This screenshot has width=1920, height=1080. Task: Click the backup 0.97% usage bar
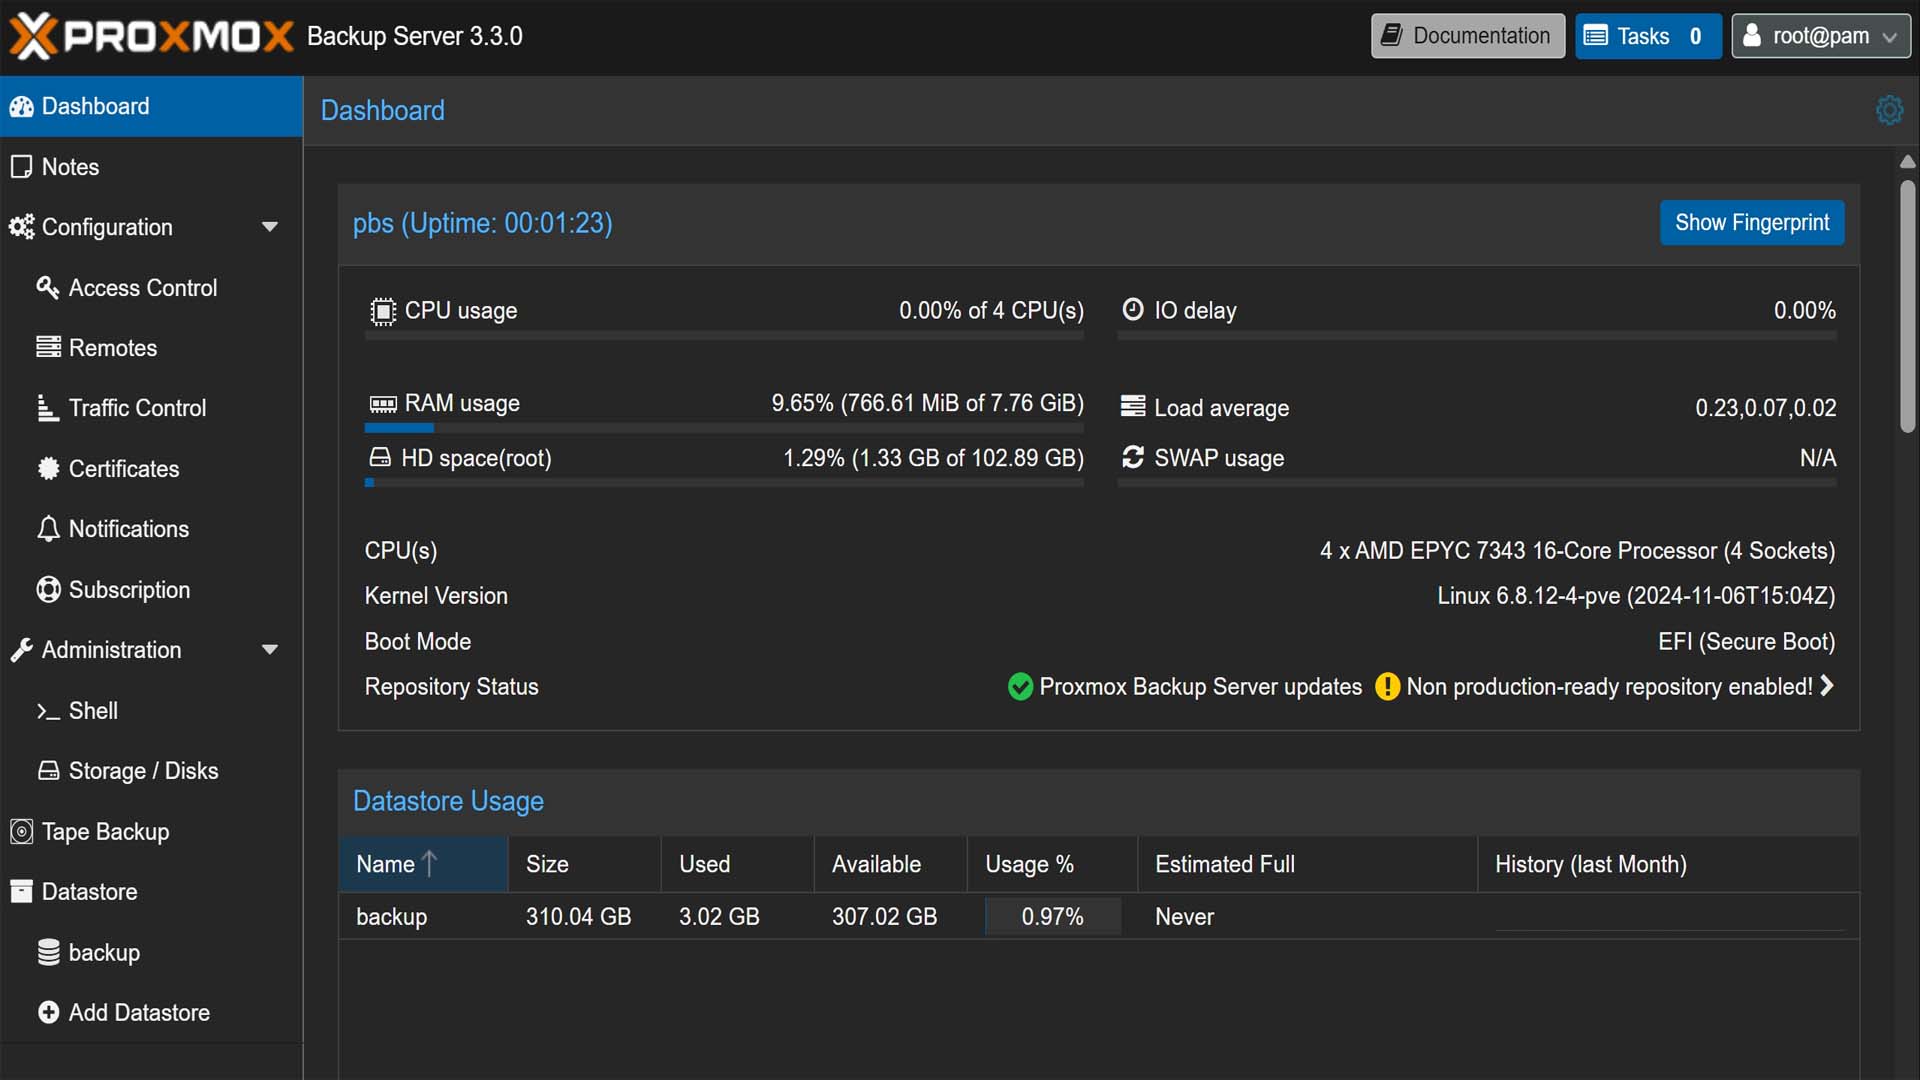[1052, 917]
